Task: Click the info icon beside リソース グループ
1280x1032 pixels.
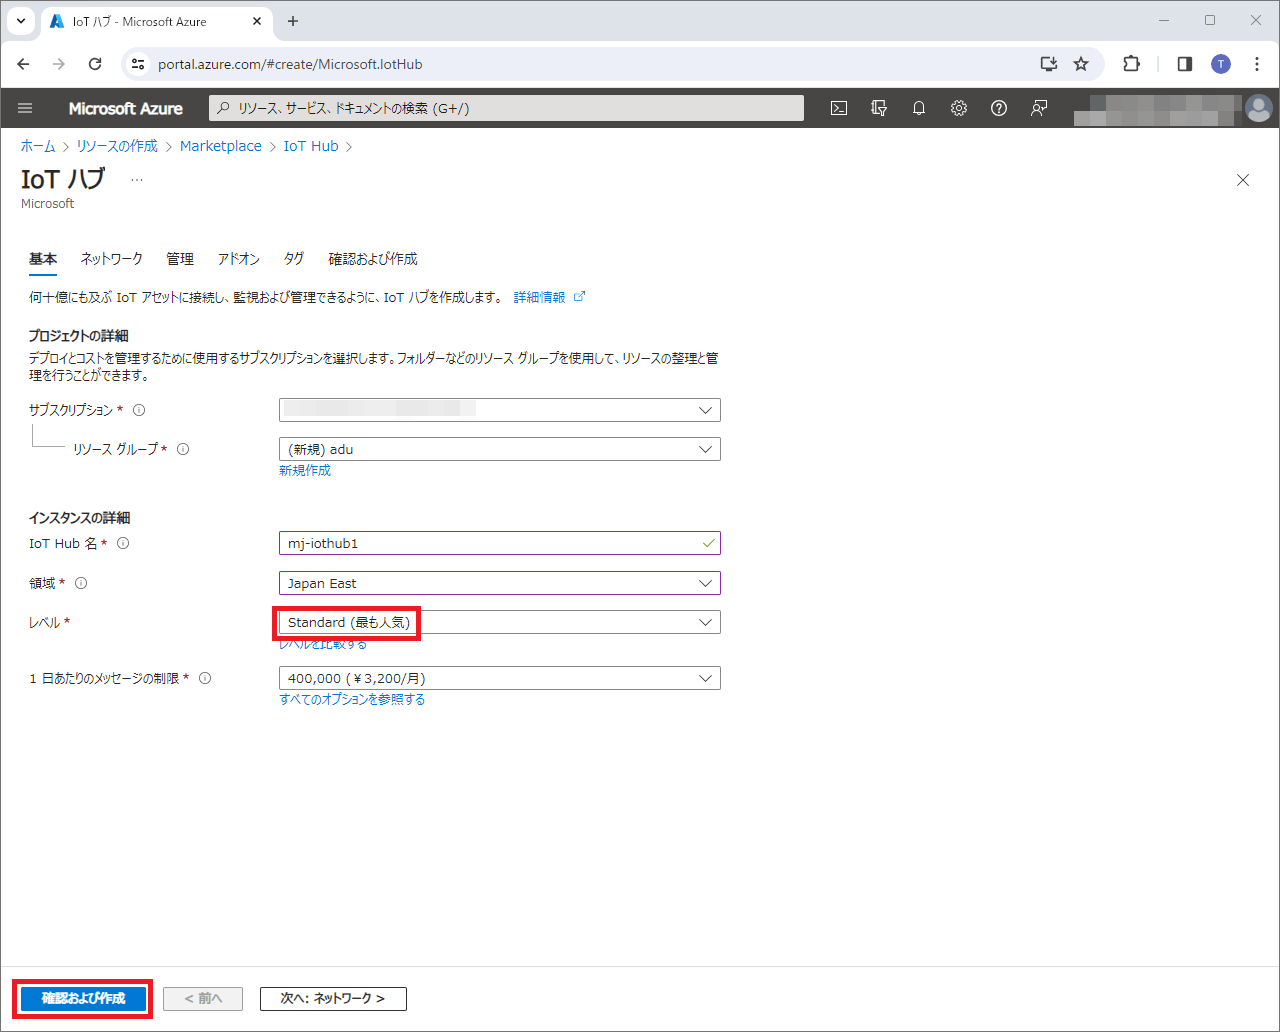Action: point(183,449)
